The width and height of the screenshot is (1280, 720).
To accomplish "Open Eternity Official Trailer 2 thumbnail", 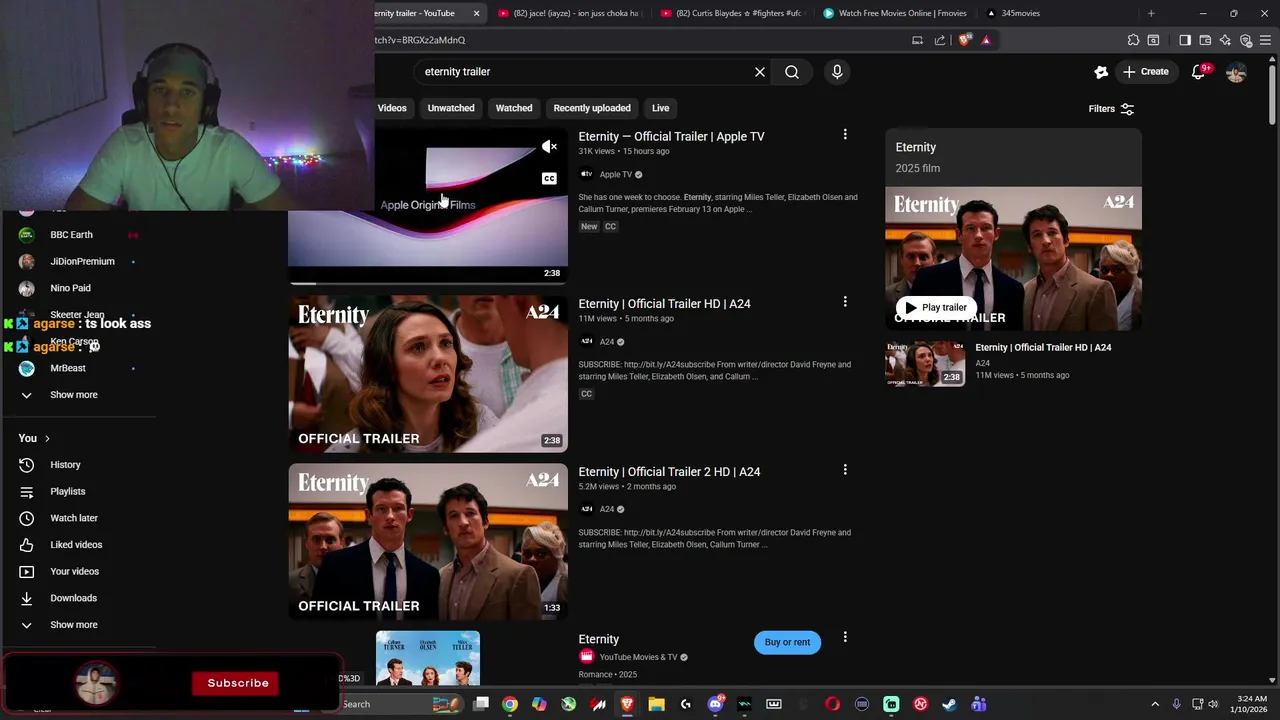I will coord(428,541).
